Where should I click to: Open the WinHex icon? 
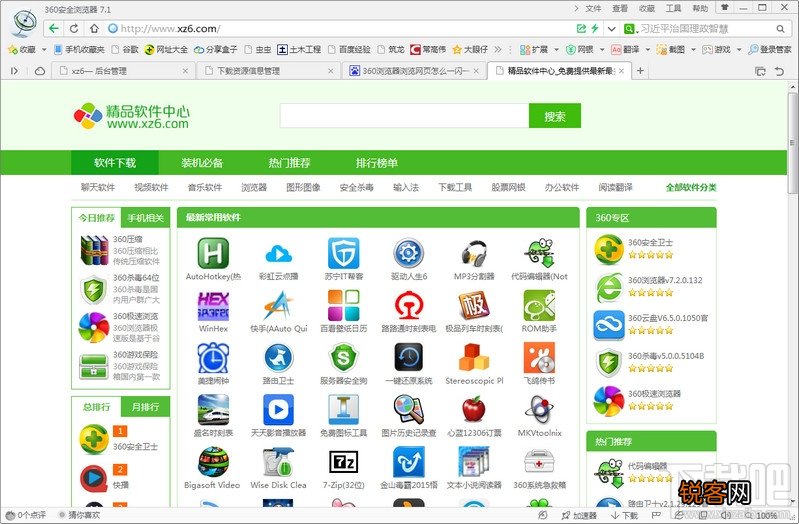213,305
